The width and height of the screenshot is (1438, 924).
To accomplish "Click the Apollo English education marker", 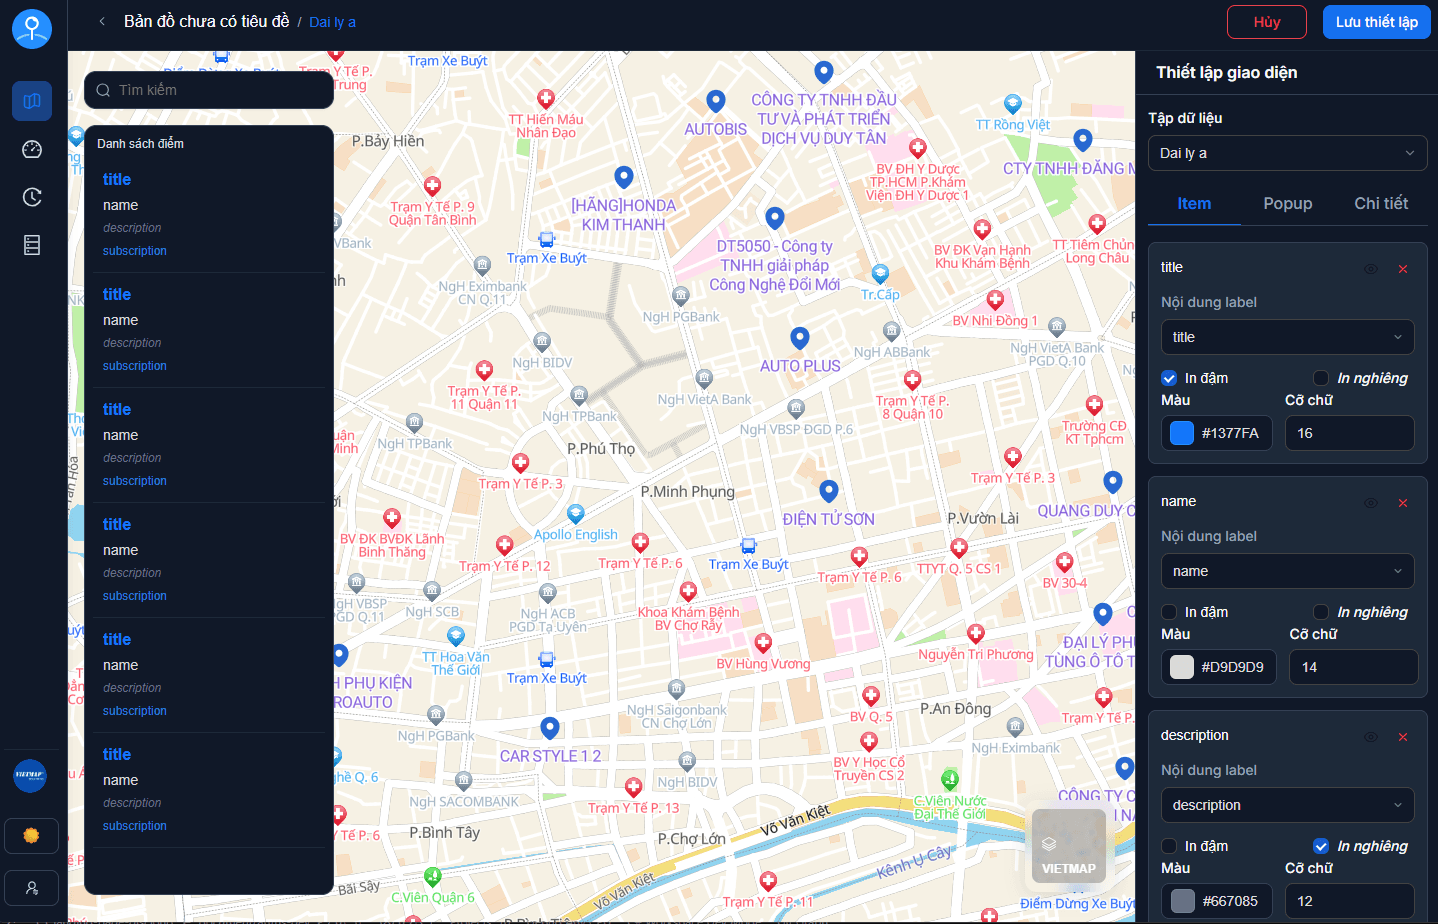I will coord(576,514).
